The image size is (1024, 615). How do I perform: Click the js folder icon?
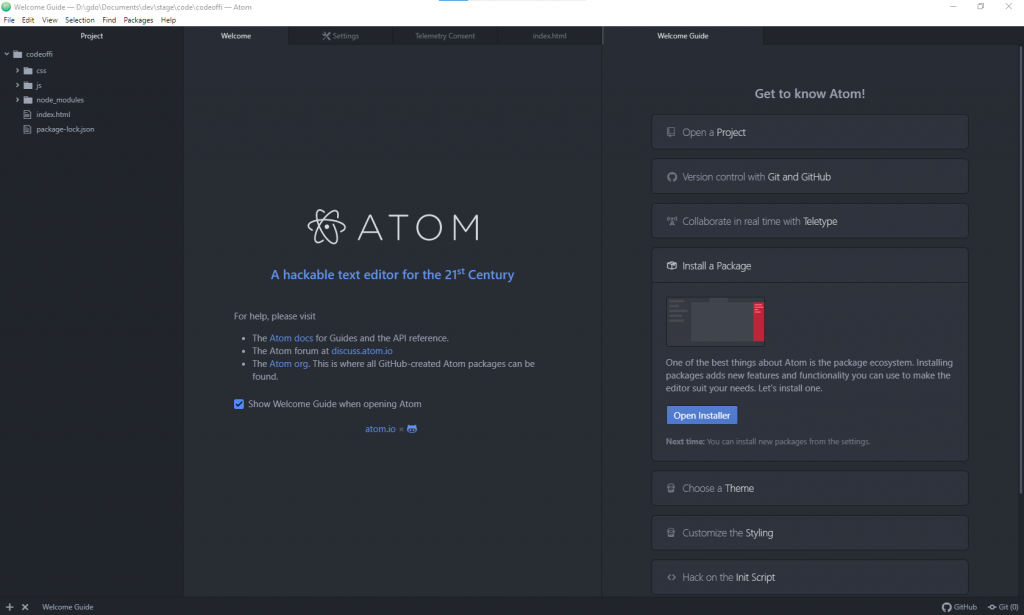tap(28, 86)
